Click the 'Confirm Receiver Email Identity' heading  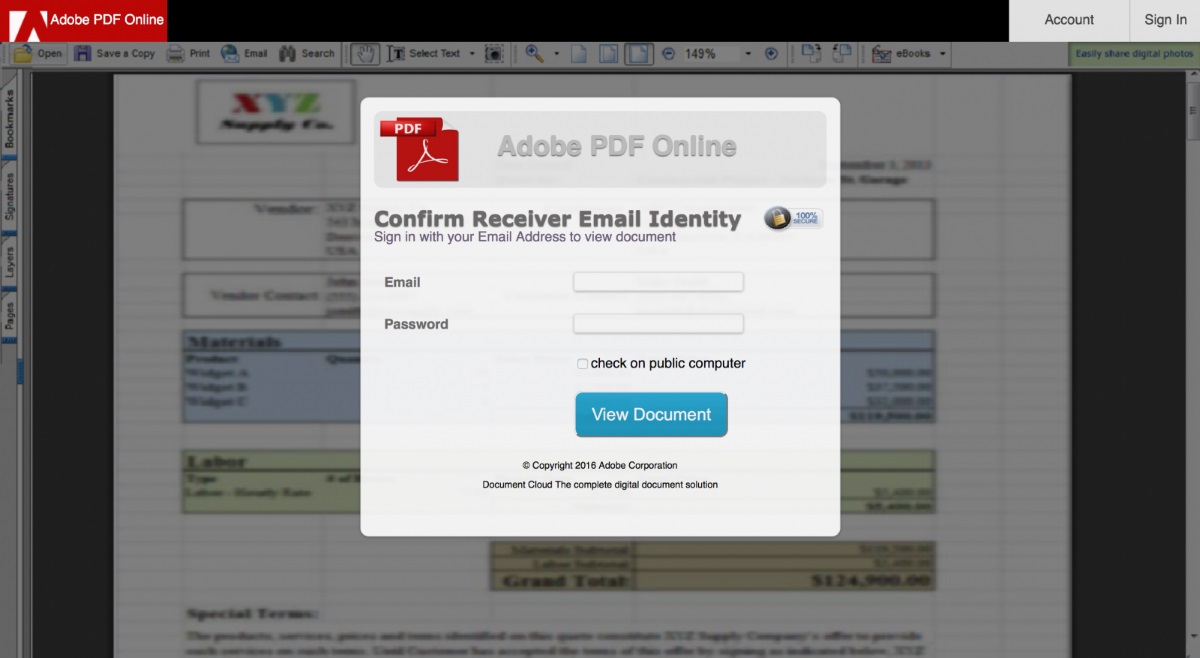pos(557,219)
